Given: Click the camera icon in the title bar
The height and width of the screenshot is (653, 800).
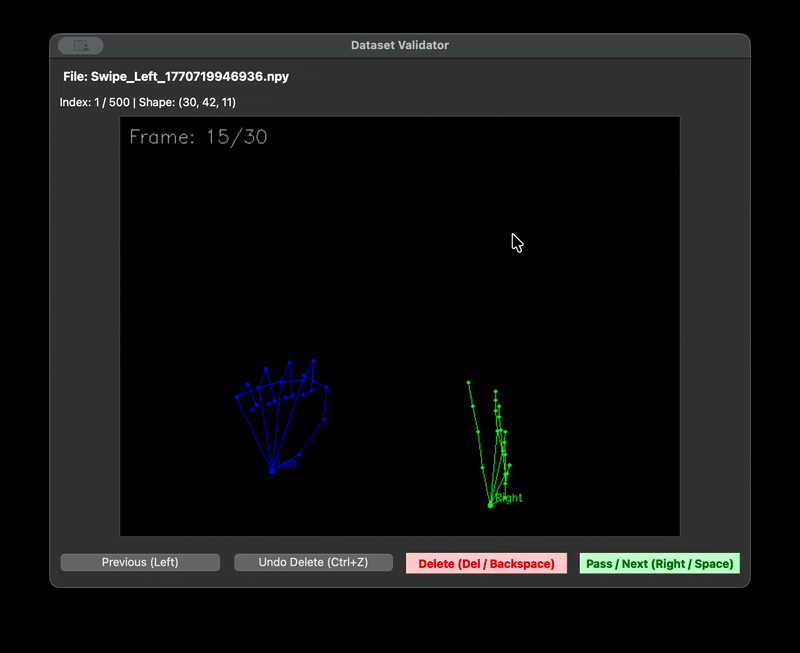Looking at the screenshot, I should (79, 45).
